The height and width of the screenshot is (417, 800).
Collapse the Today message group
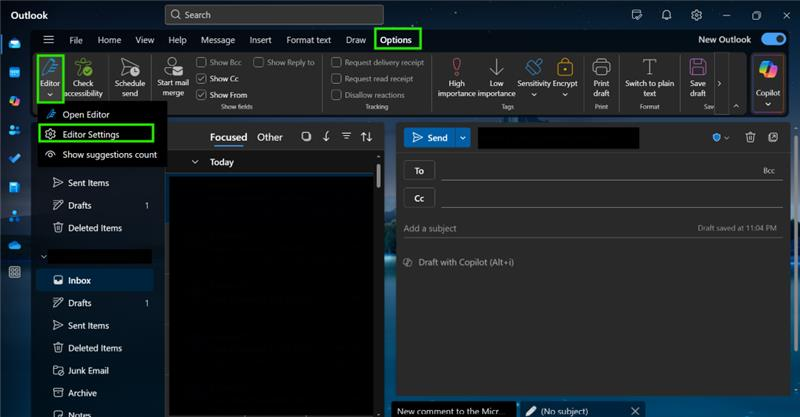[x=195, y=162]
